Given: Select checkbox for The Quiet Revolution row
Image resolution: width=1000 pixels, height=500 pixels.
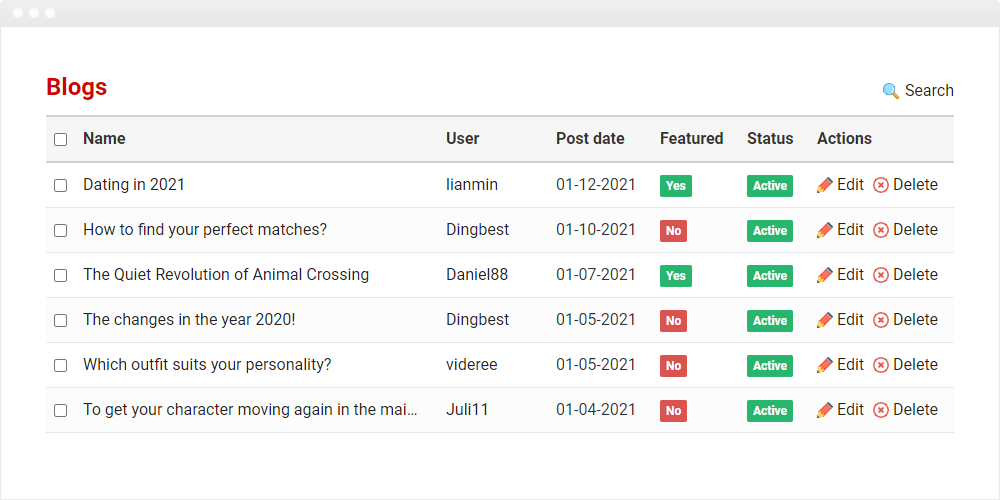Looking at the screenshot, I should [x=61, y=276].
